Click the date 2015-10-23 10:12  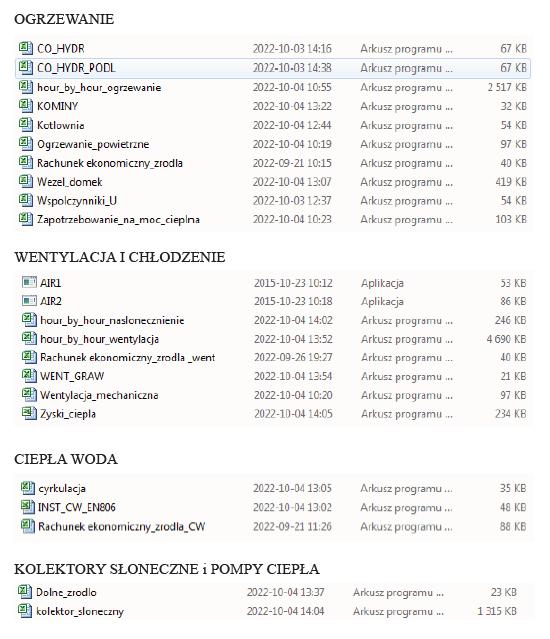point(293,282)
